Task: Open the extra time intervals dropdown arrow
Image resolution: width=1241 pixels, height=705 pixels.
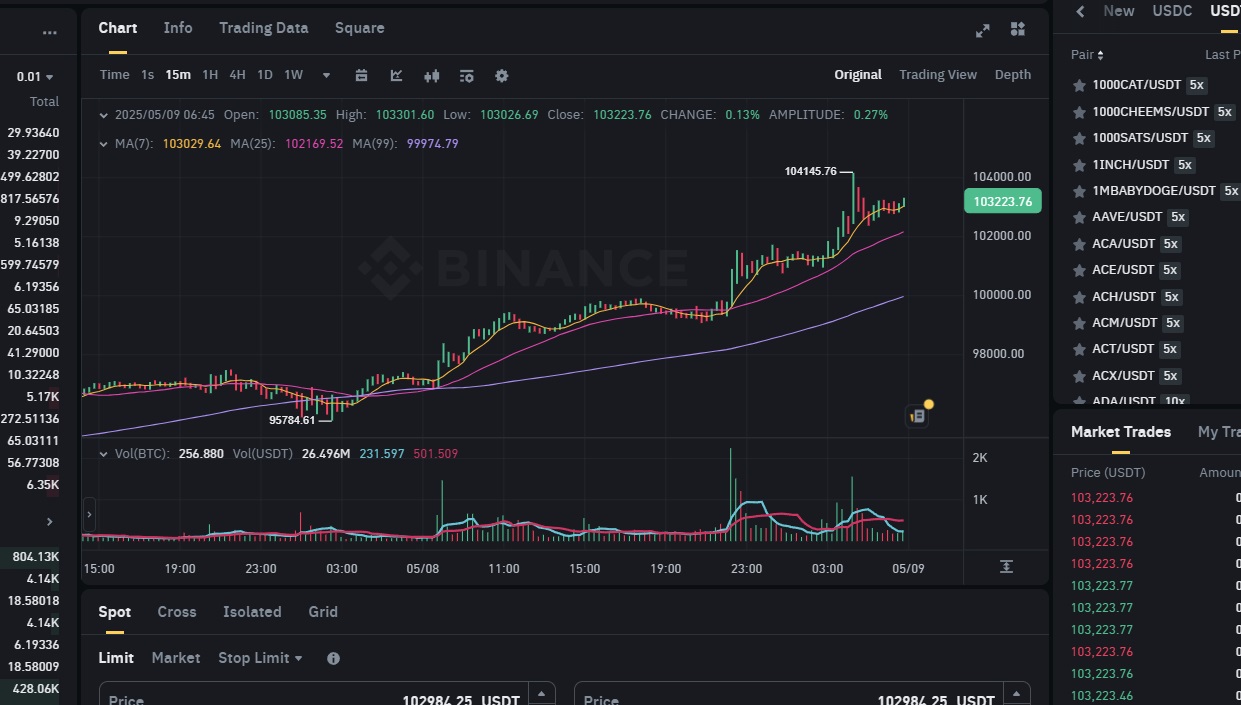Action: [x=326, y=75]
